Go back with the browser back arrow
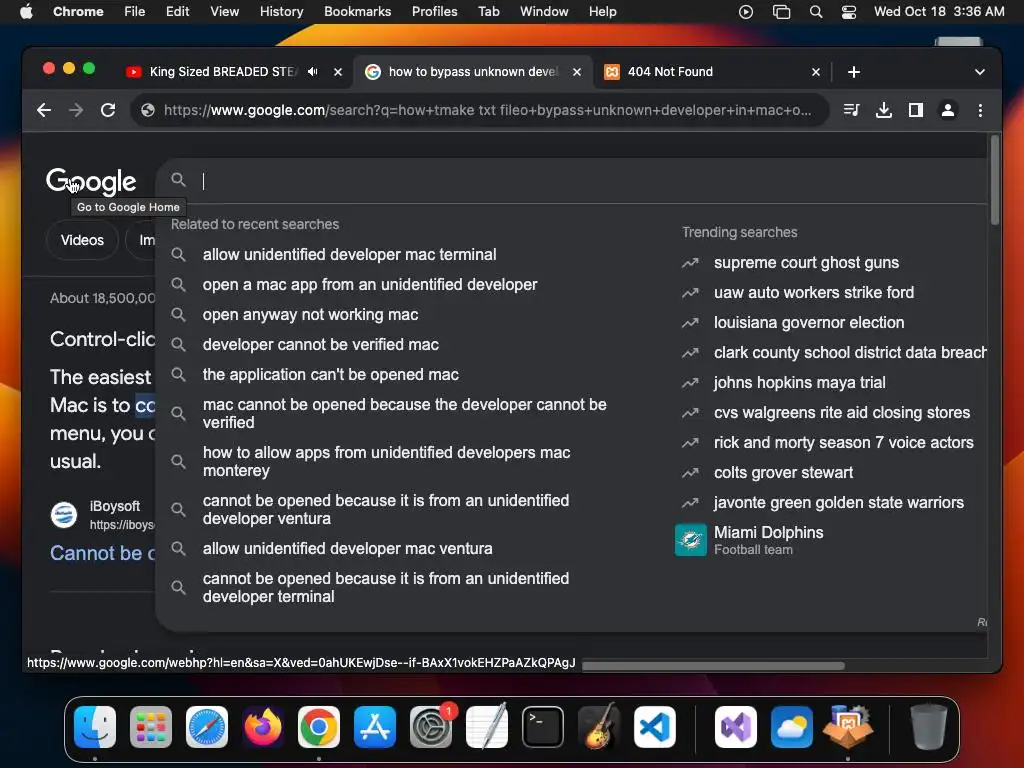Image resolution: width=1024 pixels, height=768 pixels. click(x=44, y=110)
